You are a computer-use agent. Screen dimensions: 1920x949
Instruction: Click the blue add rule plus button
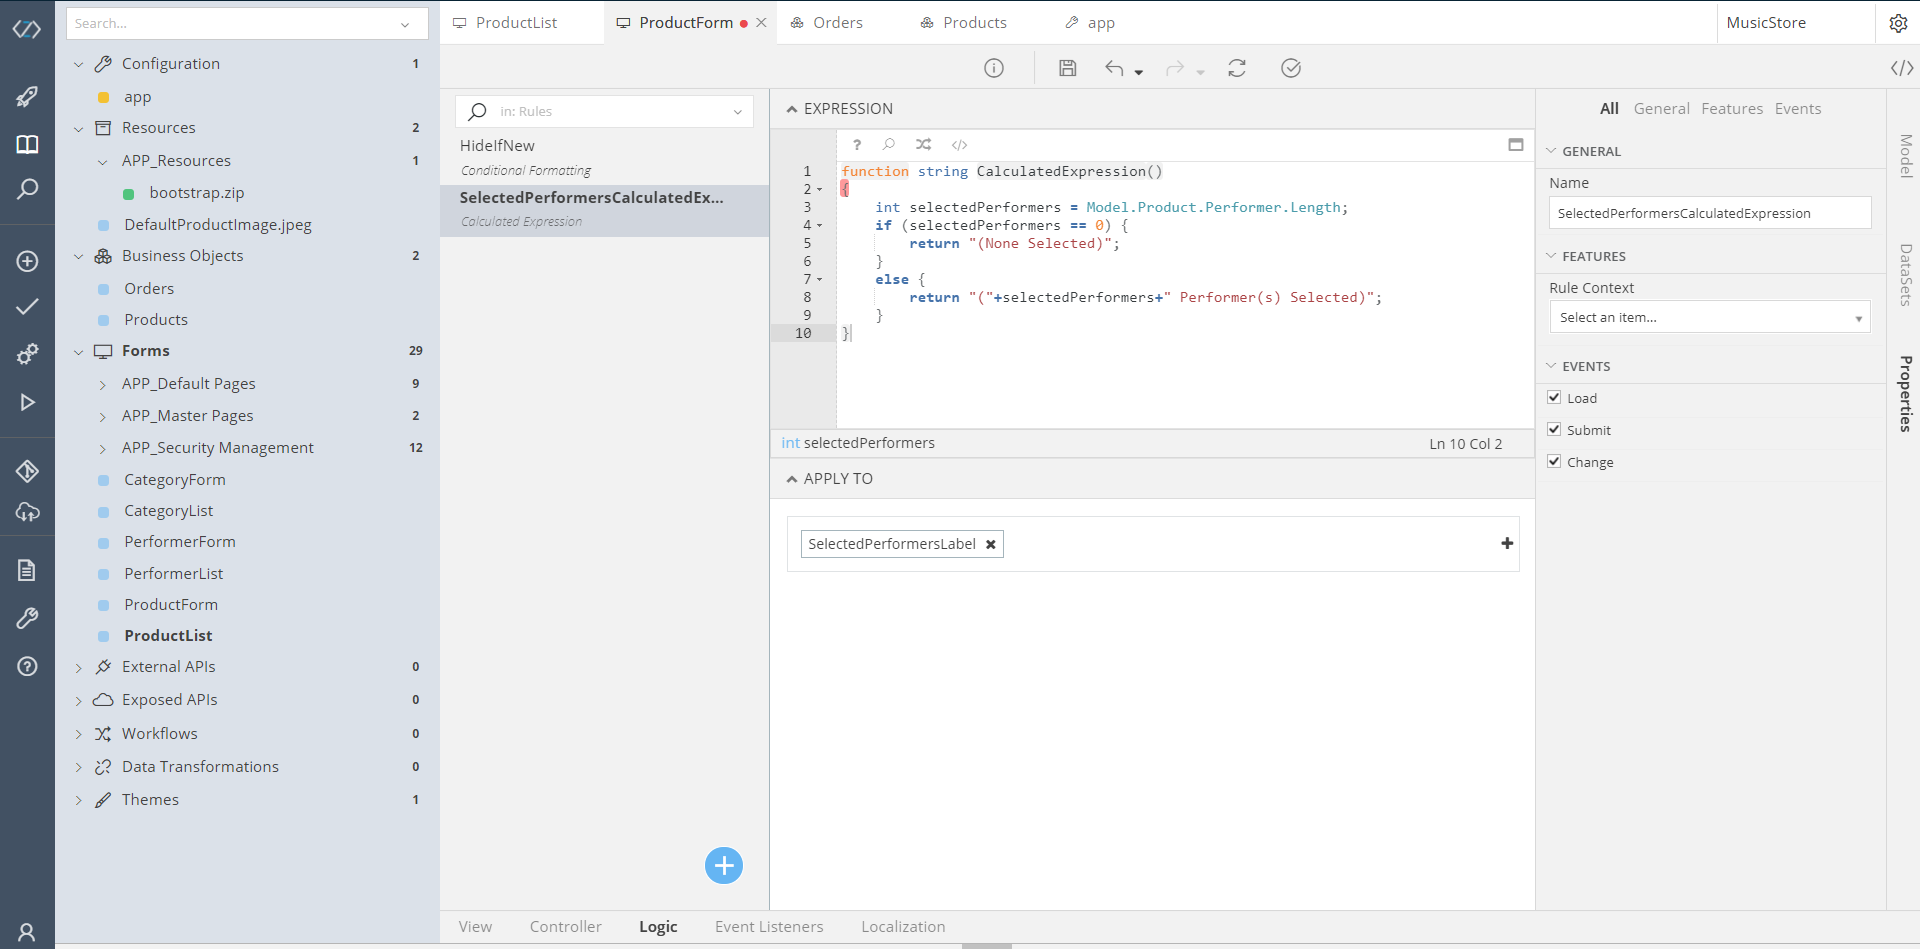(723, 865)
